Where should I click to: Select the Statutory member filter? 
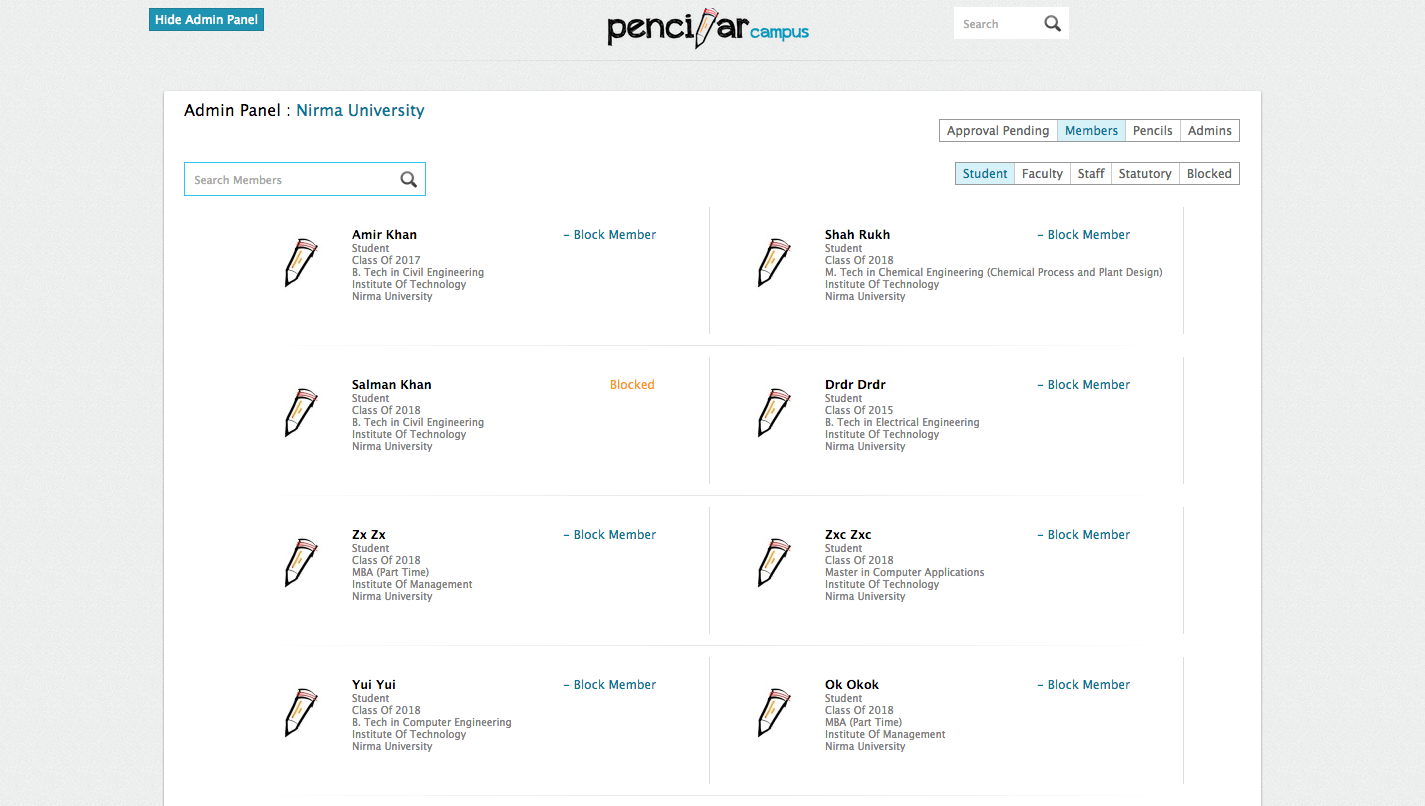tap(1145, 174)
